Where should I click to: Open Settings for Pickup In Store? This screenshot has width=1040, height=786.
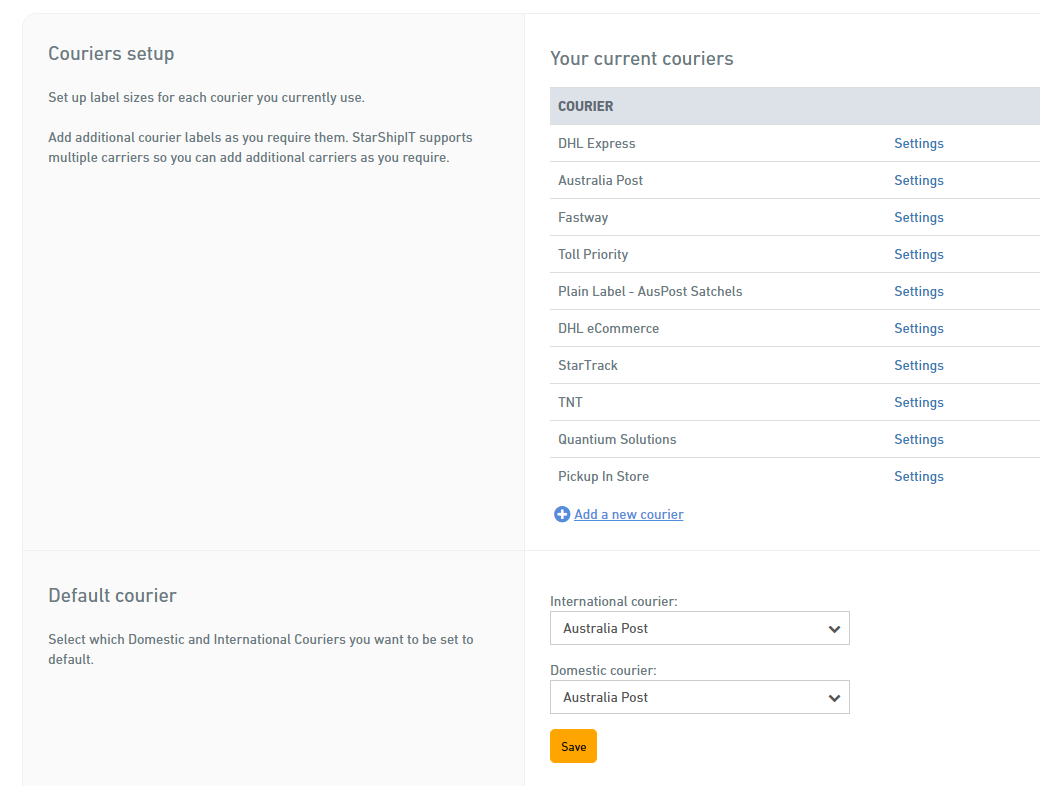(x=918, y=476)
